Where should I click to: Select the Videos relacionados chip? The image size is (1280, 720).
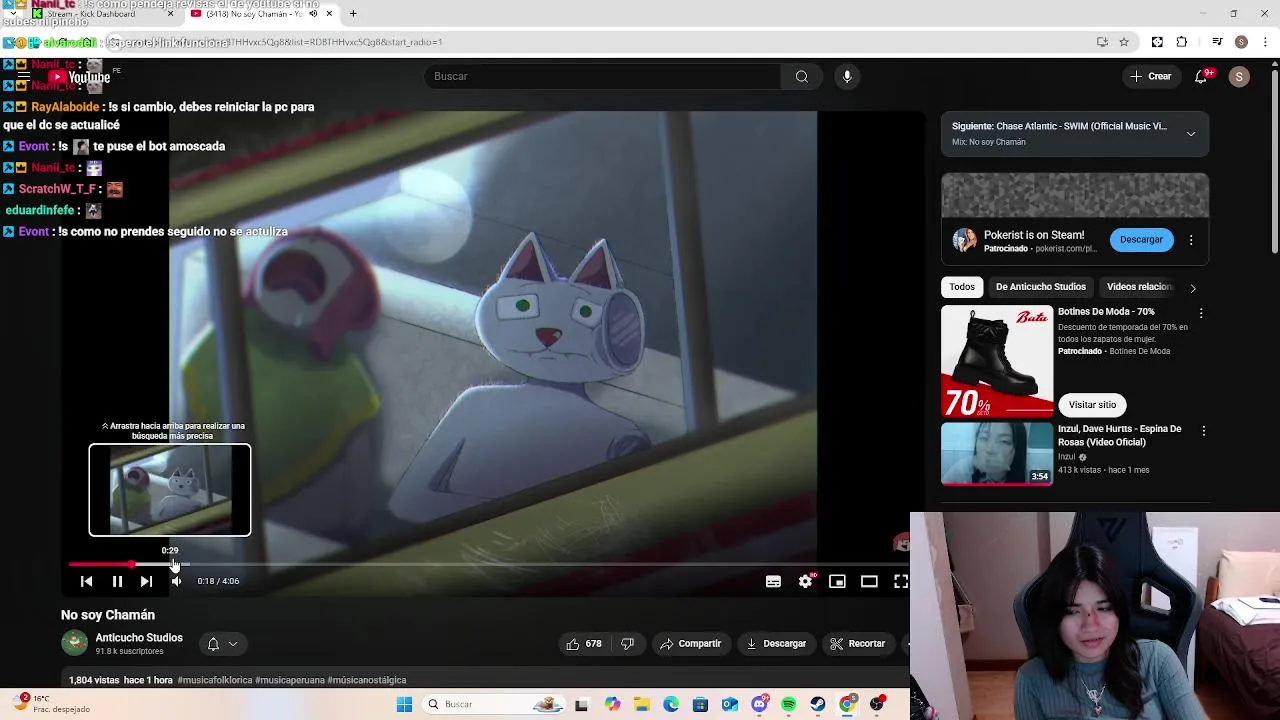[1138, 287]
